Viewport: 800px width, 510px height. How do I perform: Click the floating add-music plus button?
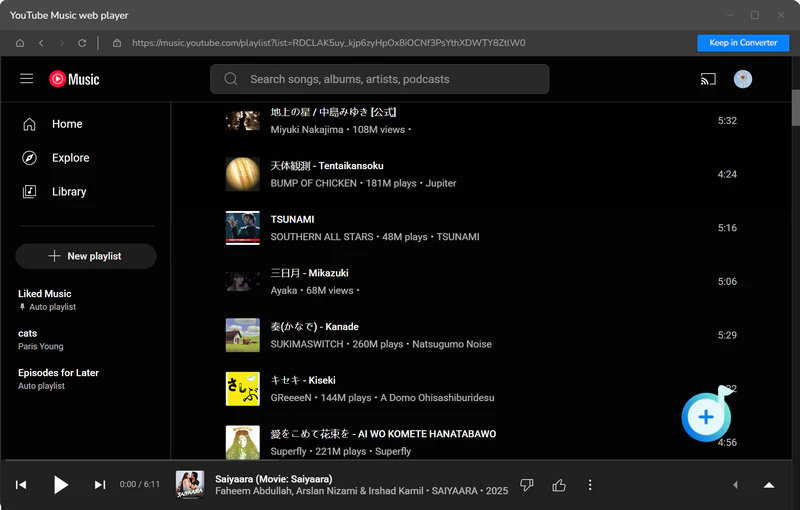click(x=706, y=417)
